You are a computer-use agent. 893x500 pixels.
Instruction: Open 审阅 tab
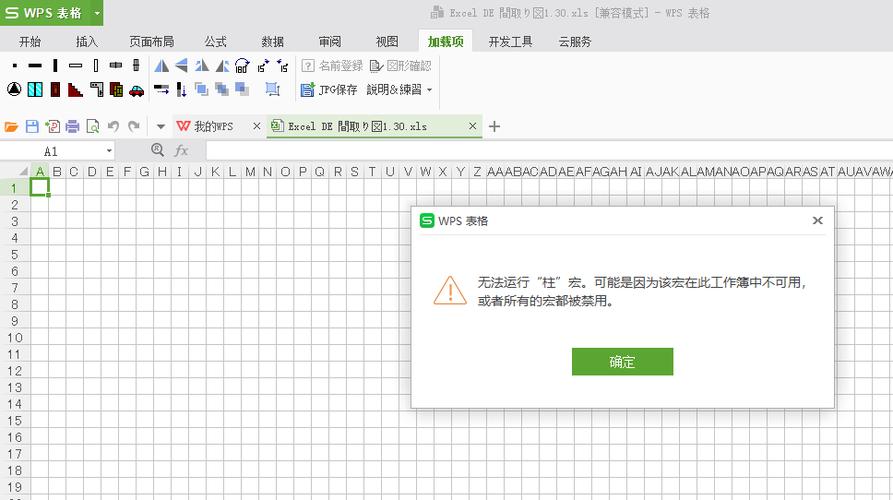click(x=330, y=42)
